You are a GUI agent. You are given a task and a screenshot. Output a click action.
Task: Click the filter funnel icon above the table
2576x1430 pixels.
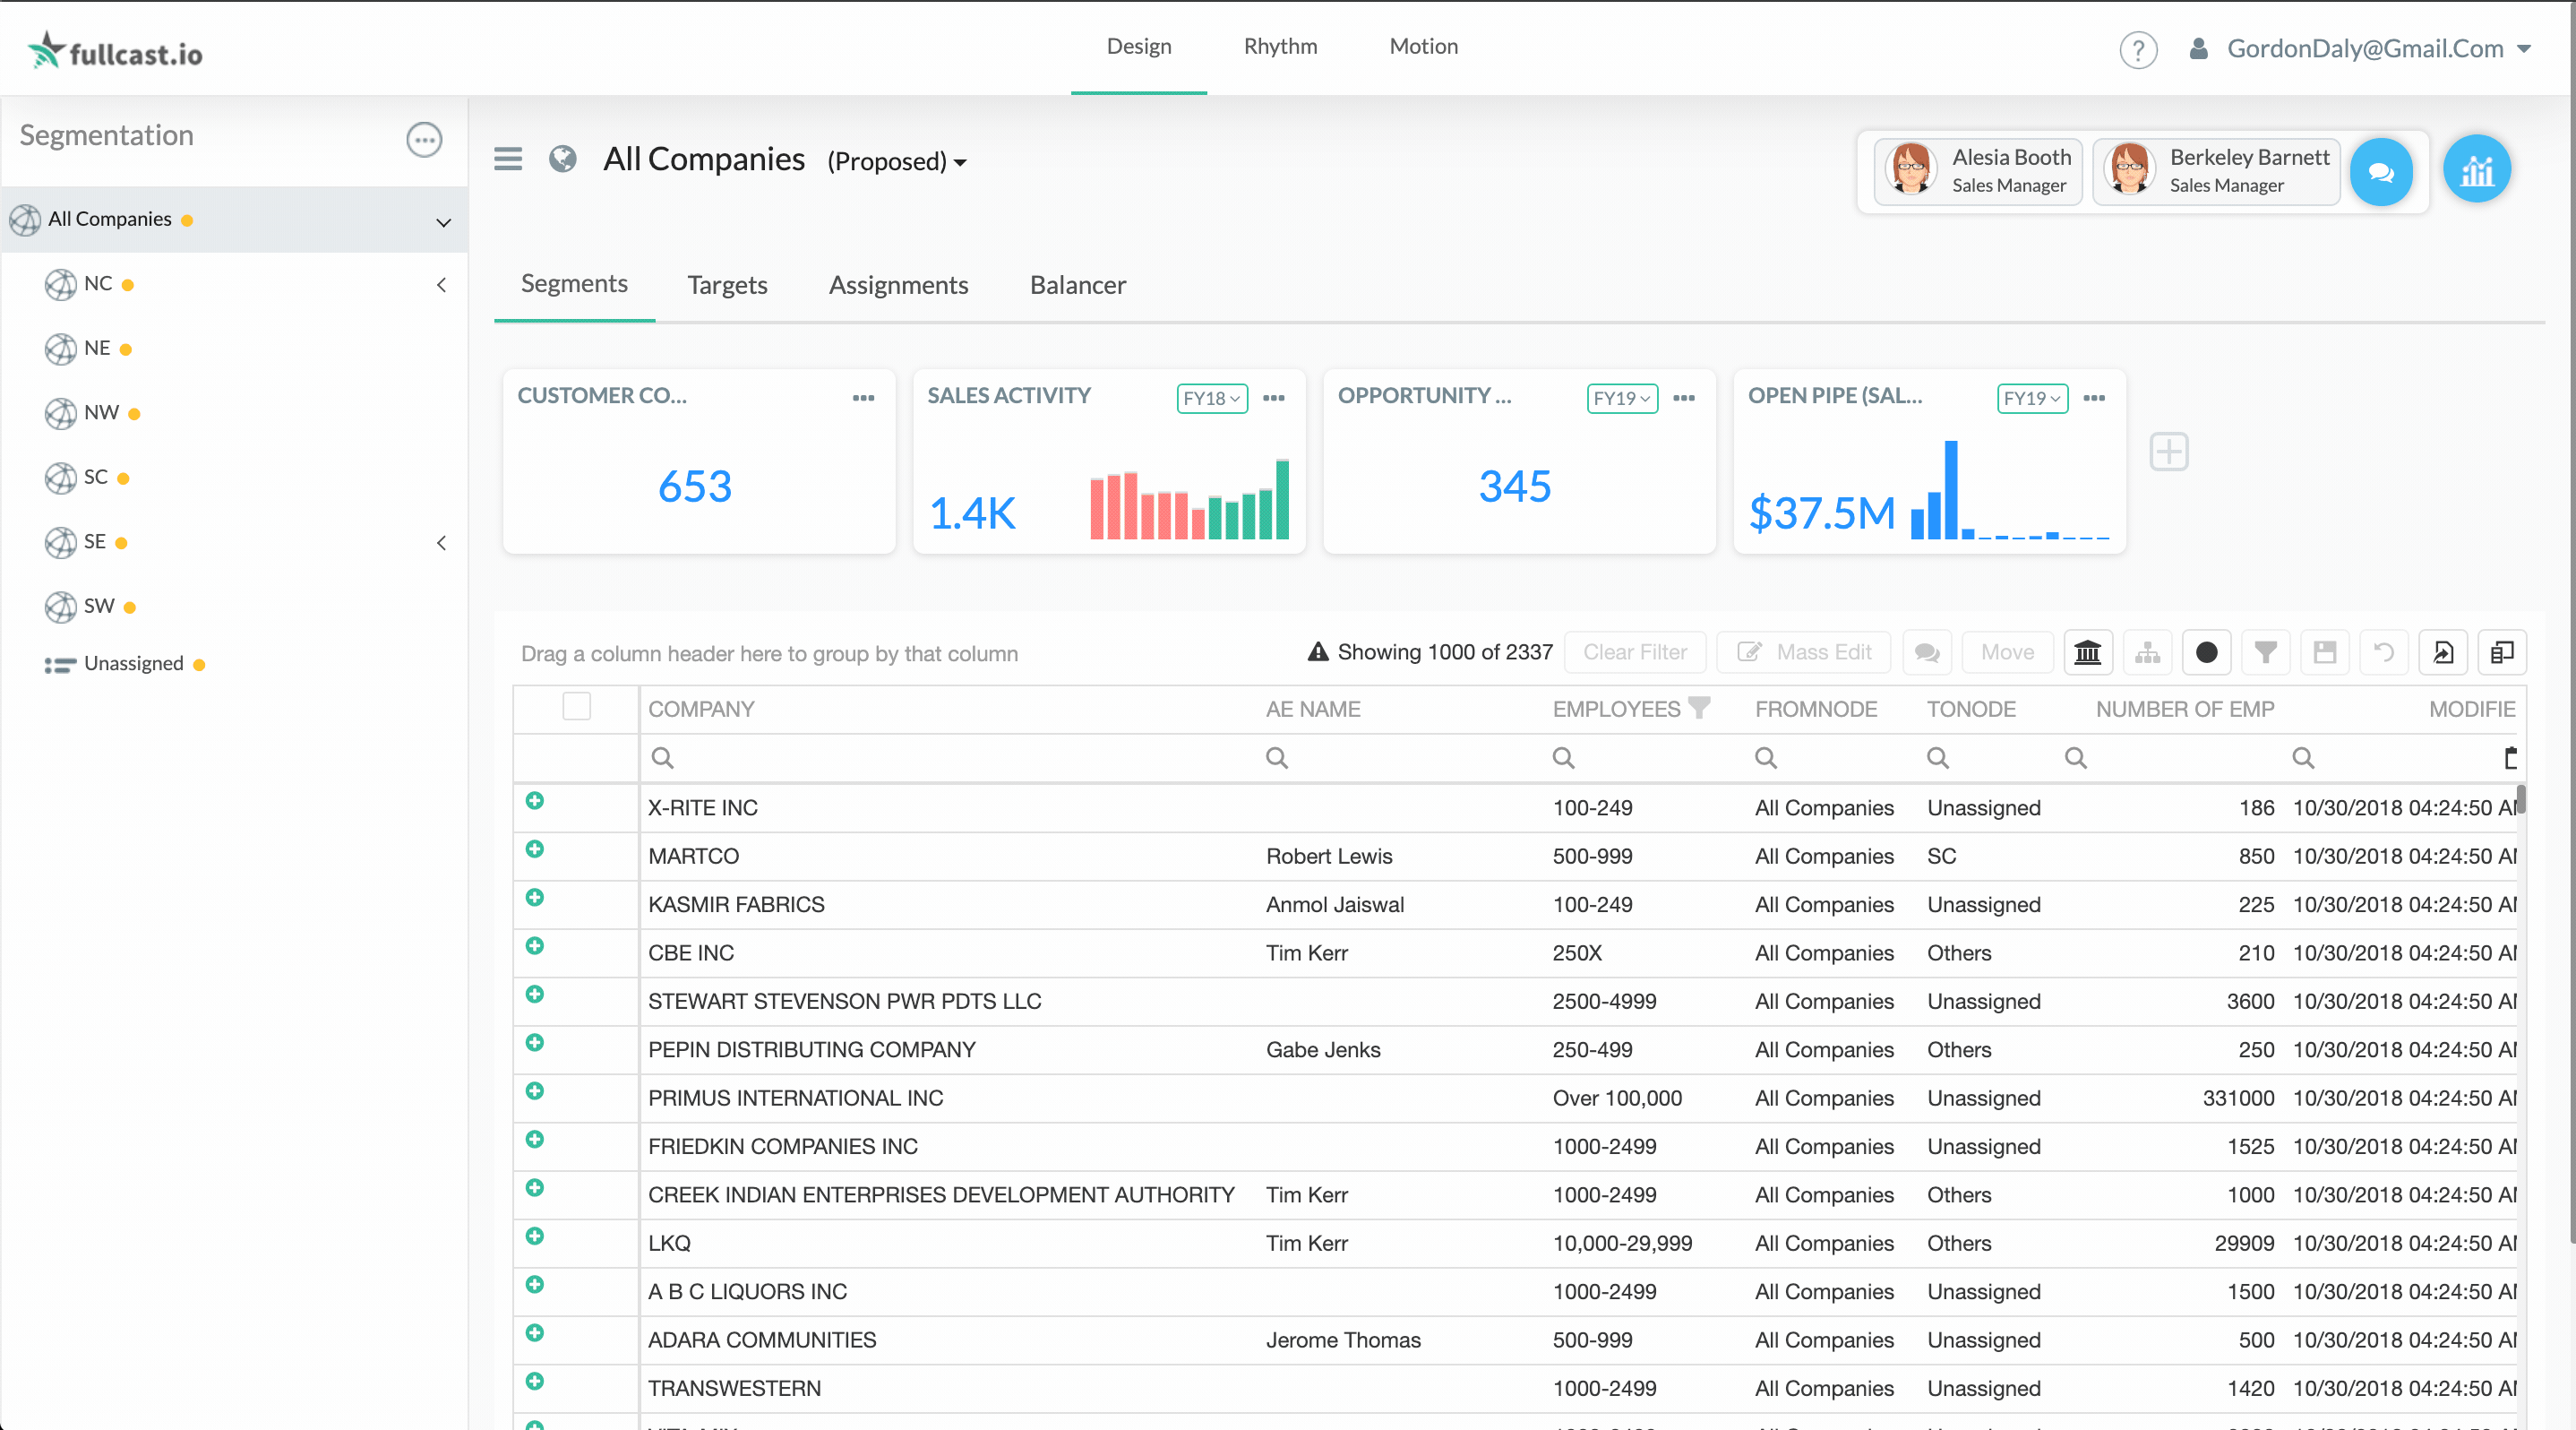(2265, 652)
